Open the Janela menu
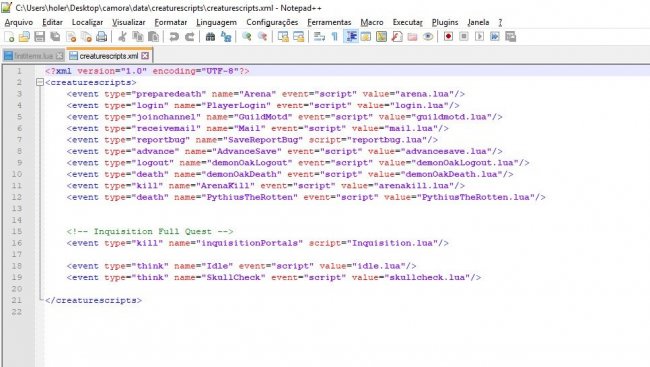 [x=478, y=22]
